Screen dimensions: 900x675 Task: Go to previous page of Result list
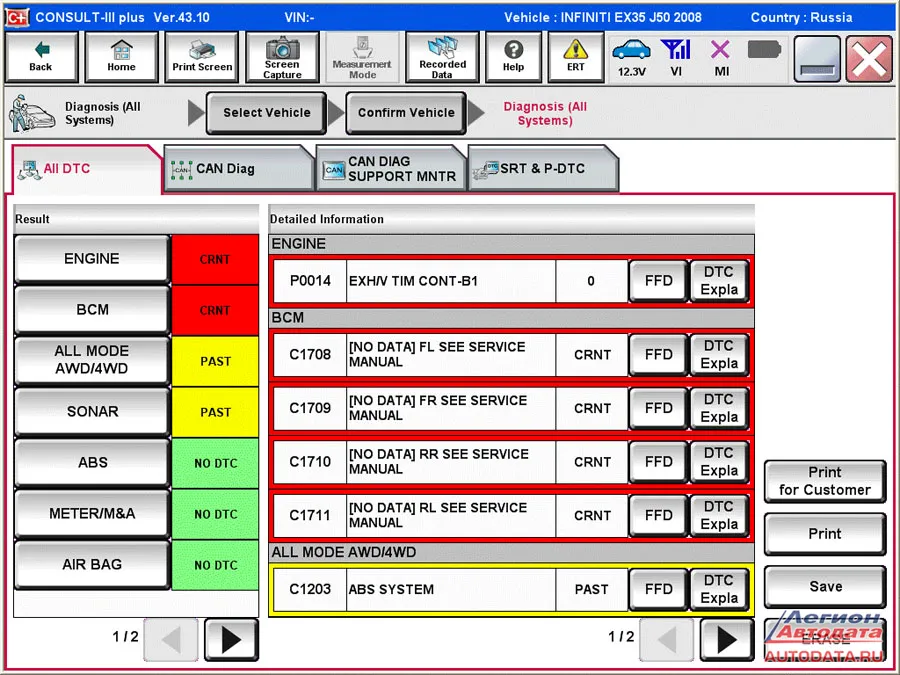pos(170,639)
